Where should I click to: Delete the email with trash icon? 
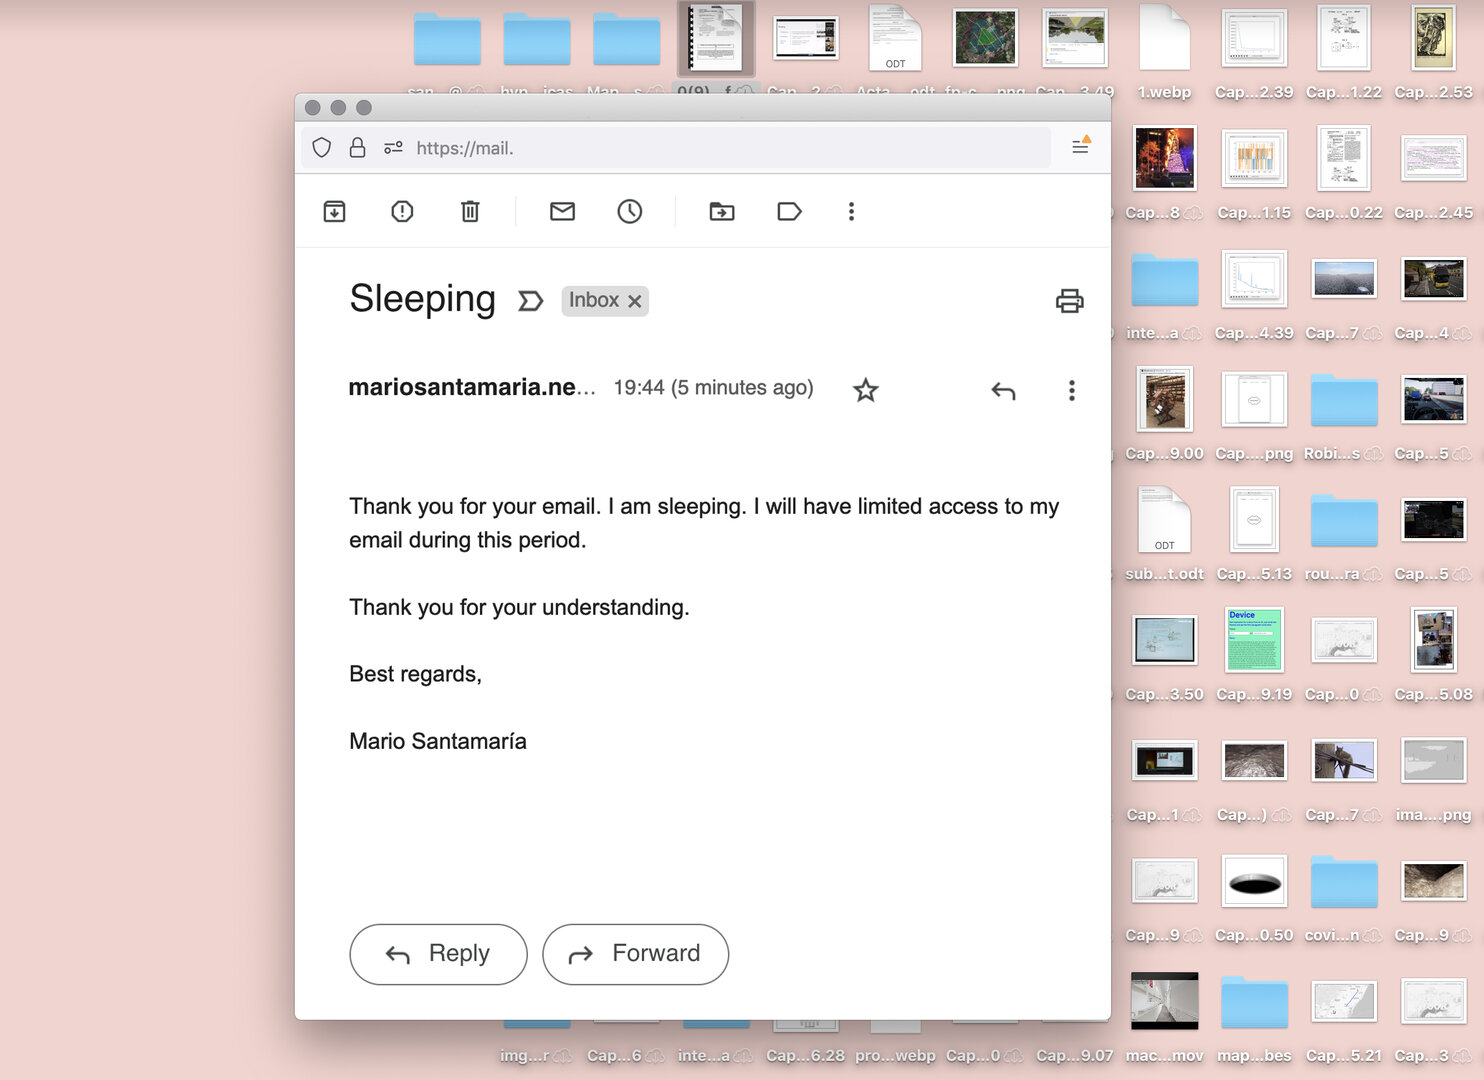click(x=470, y=211)
